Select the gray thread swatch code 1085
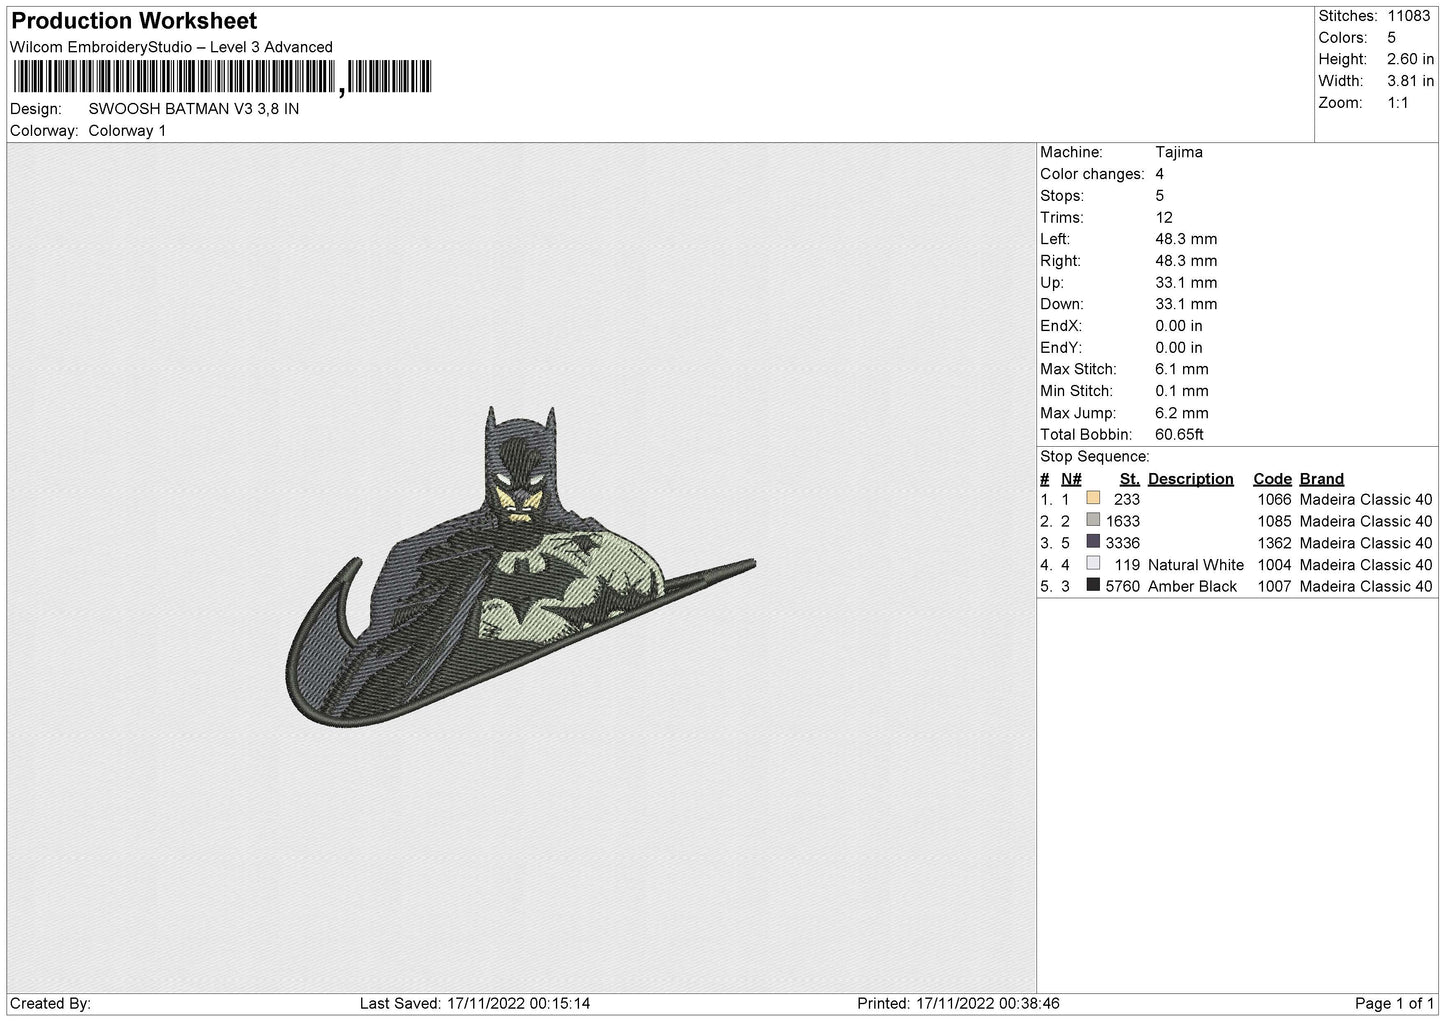Image resolution: width=1445 pixels, height=1021 pixels. pyautogui.click(x=1093, y=520)
